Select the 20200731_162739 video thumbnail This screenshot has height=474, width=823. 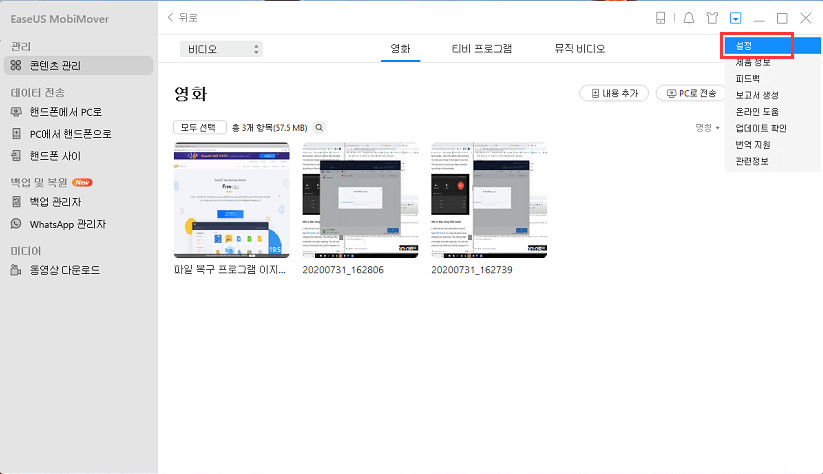pyautogui.click(x=489, y=200)
